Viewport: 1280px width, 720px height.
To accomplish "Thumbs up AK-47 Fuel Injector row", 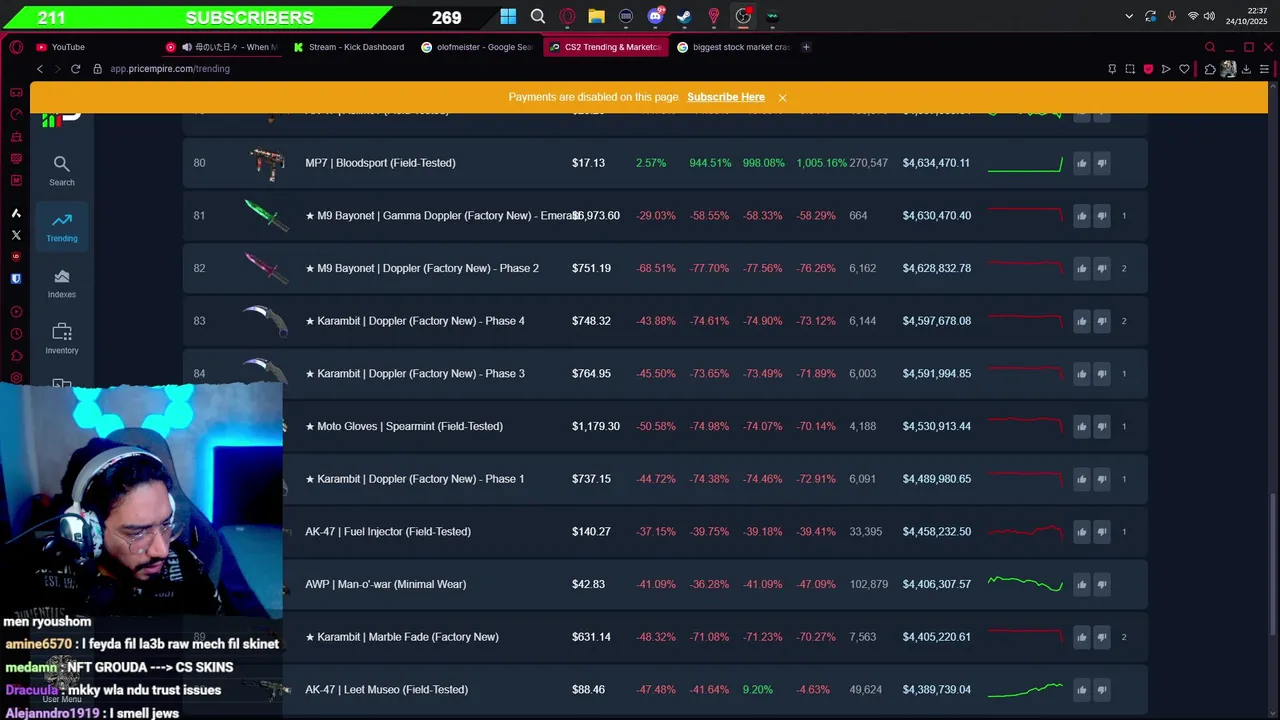I will [1081, 532].
